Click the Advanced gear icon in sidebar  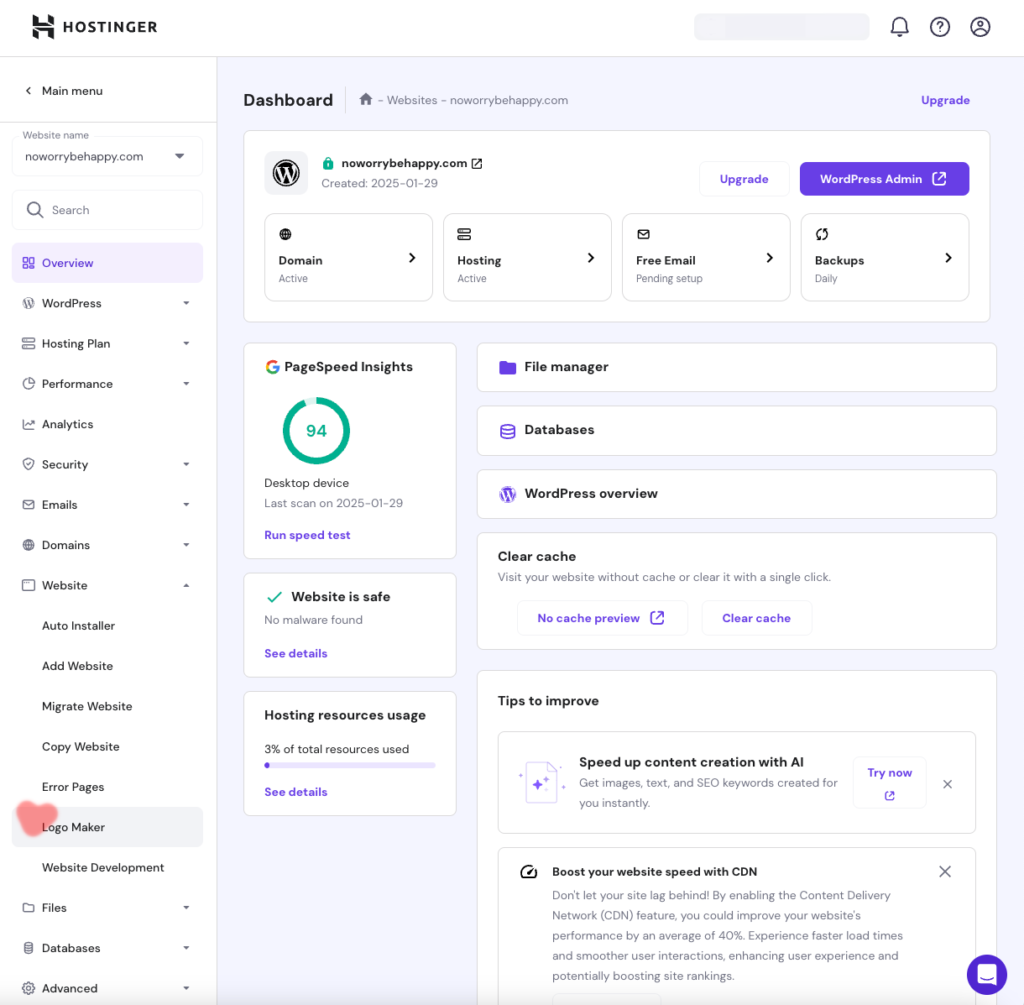coord(28,988)
